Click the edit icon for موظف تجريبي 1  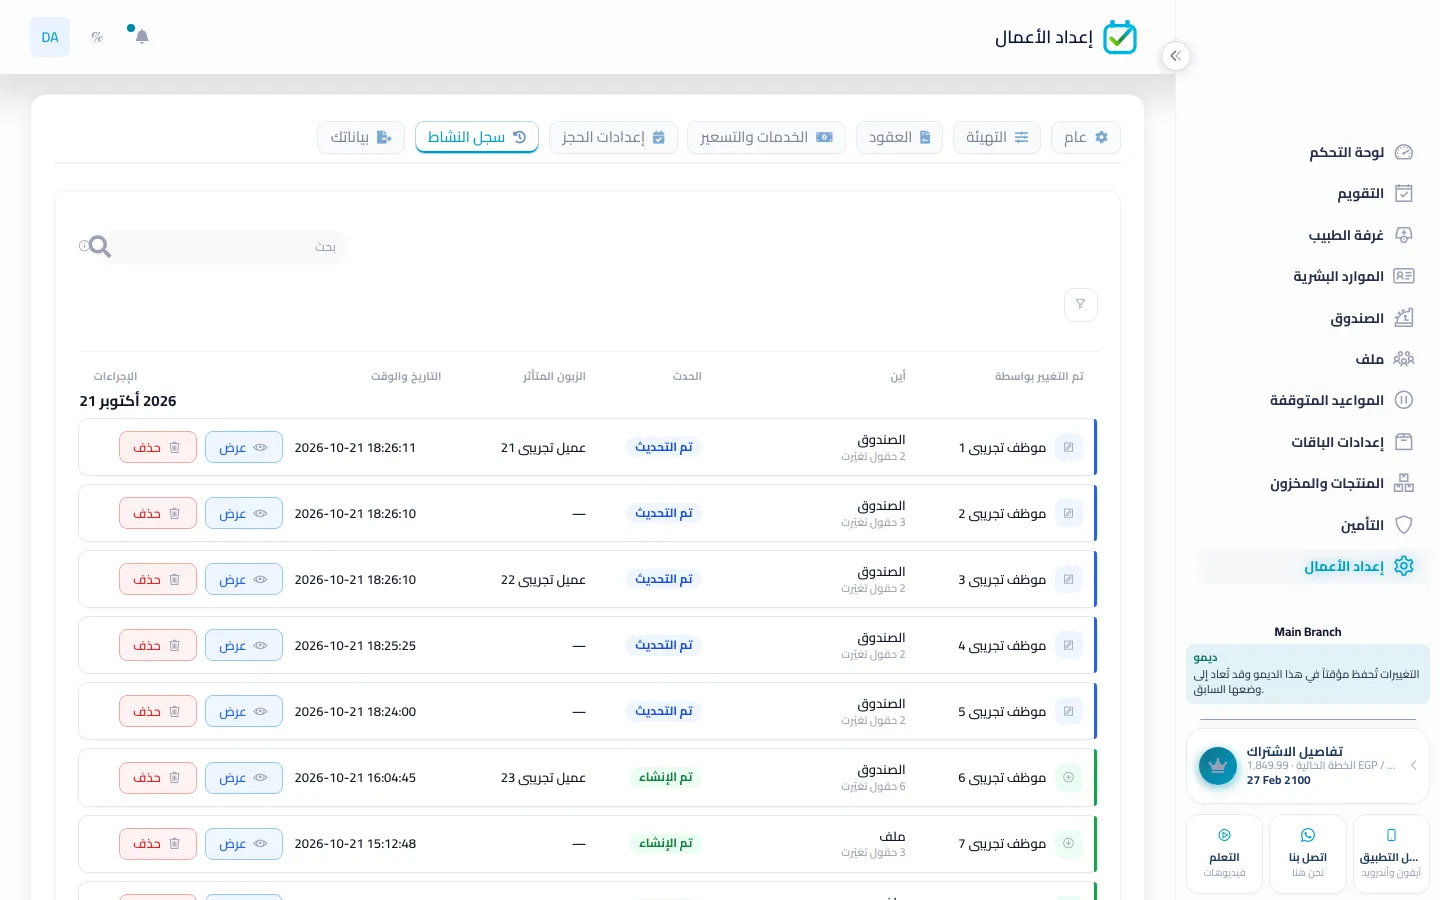tap(1068, 447)
